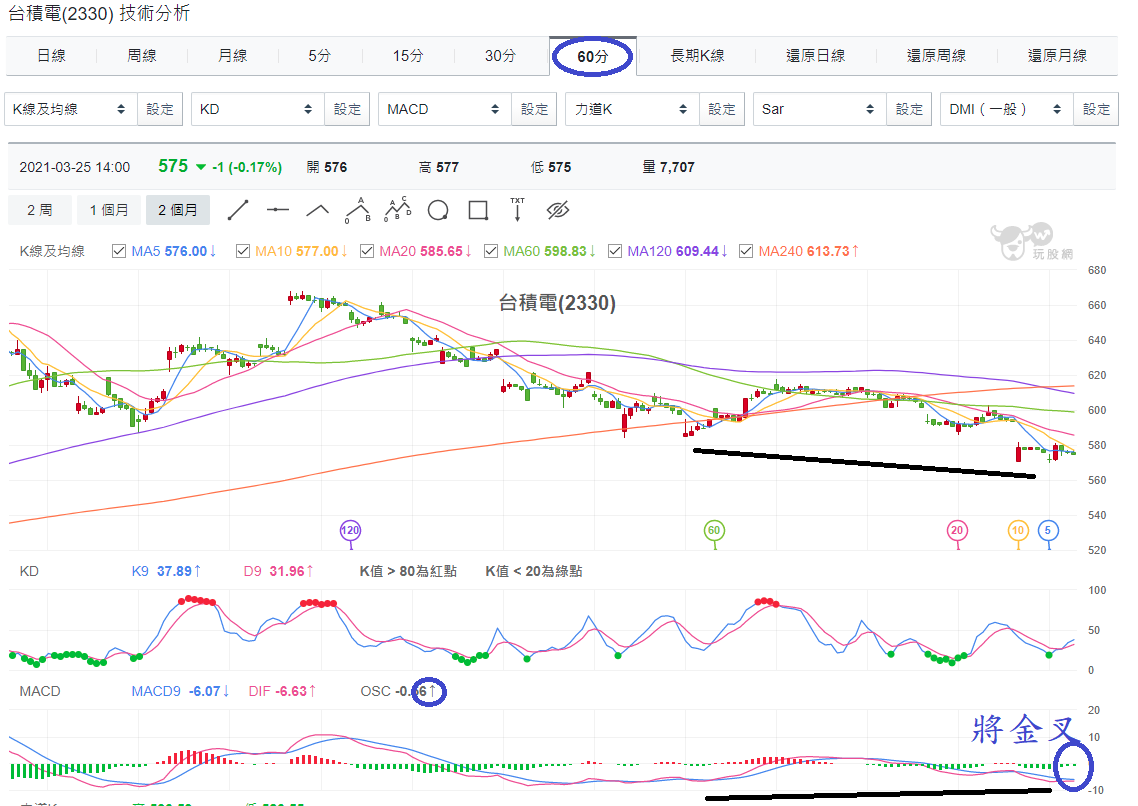Set chart range to 1 個月
This screenshot has width=1138, height=806.
tap(109, 210)
